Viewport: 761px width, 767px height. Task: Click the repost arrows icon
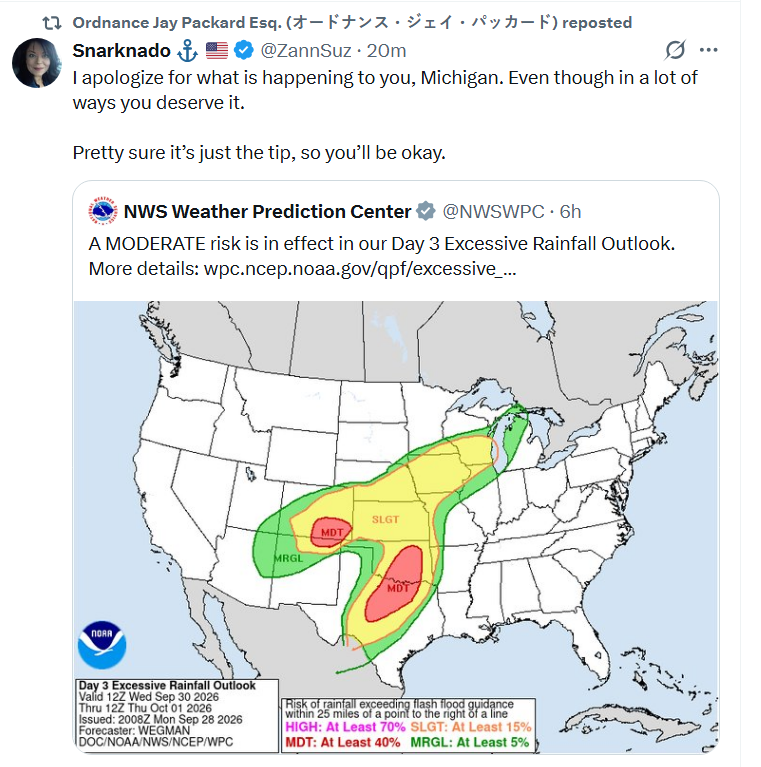(51, 23)
